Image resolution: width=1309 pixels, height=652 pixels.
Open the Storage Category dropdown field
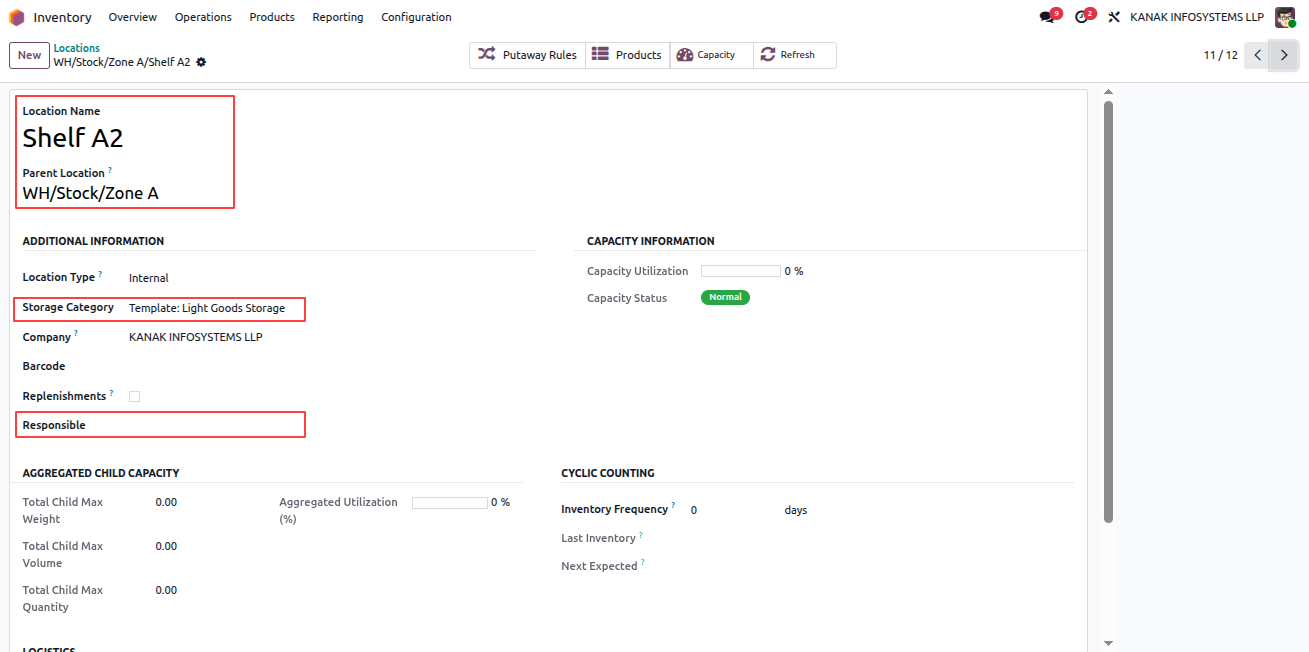pos(214,308)
